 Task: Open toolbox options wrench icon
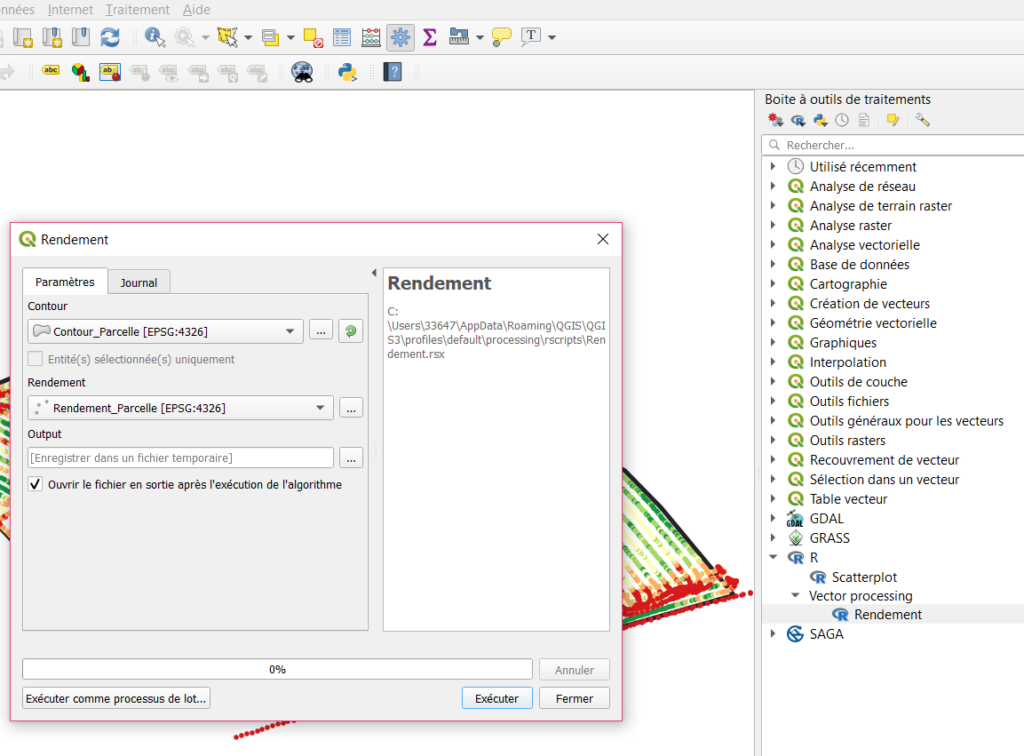tap(922, 120)
